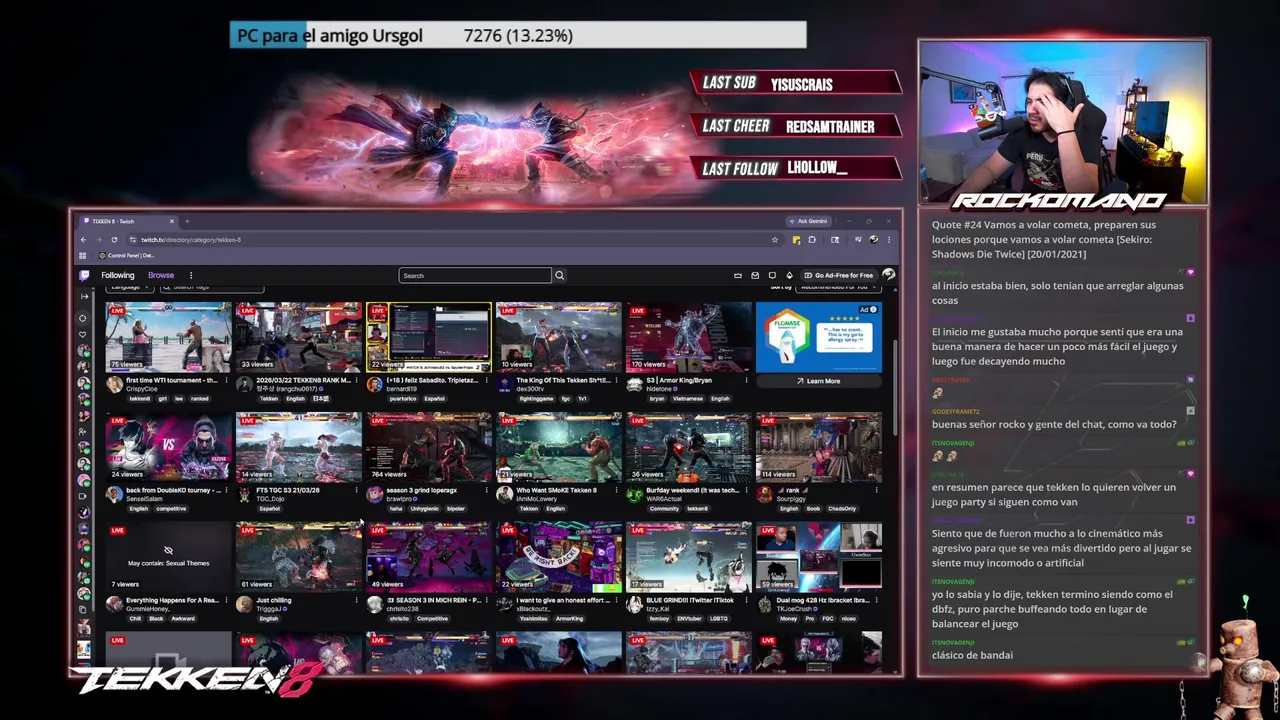Click the hidetone channel name
The width and height of the screenshot is (1280, 720).
coord(659,389)
